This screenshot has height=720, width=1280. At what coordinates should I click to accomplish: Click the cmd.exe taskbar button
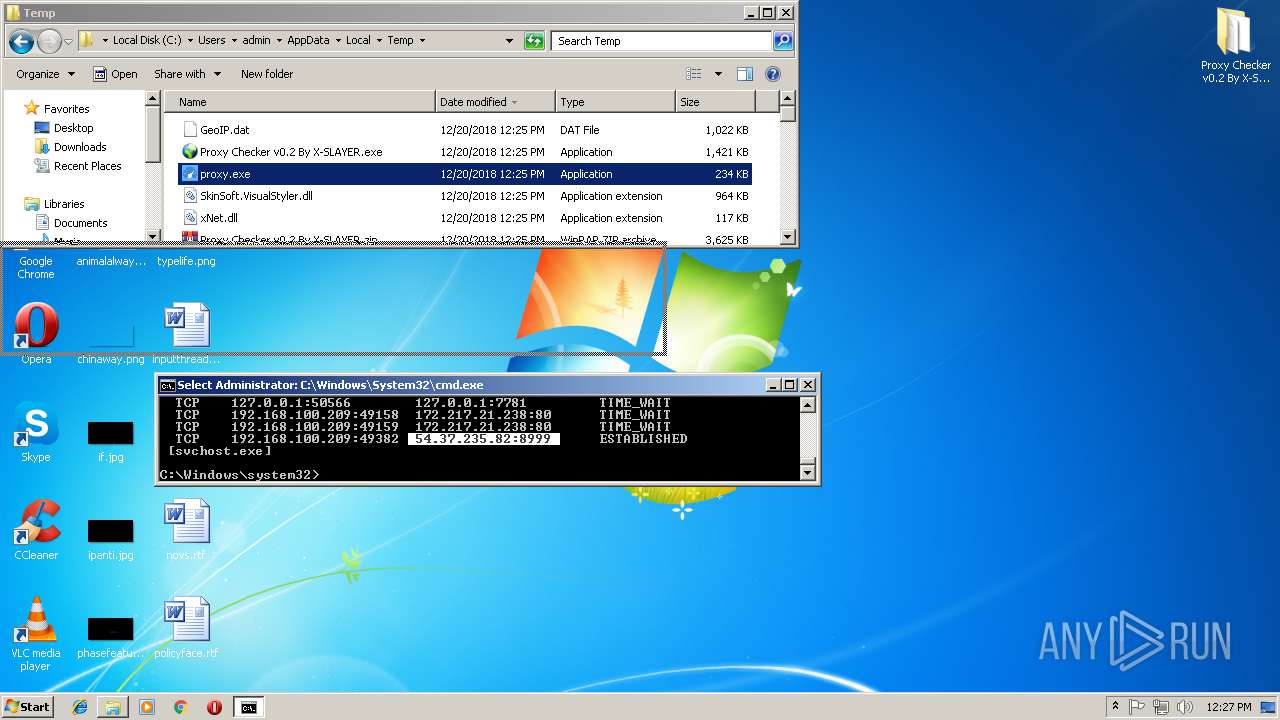click(x=248, y=707)
